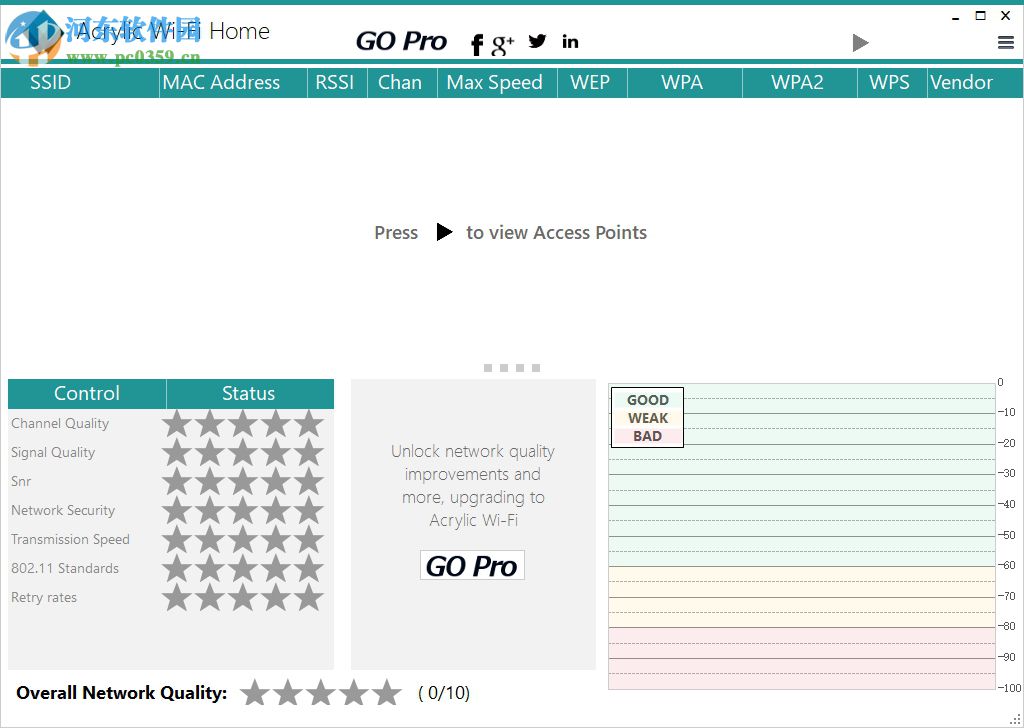Sort the list by RSSI column header
This screenshot has width=1024, height=728.
[x=336, y=82]
